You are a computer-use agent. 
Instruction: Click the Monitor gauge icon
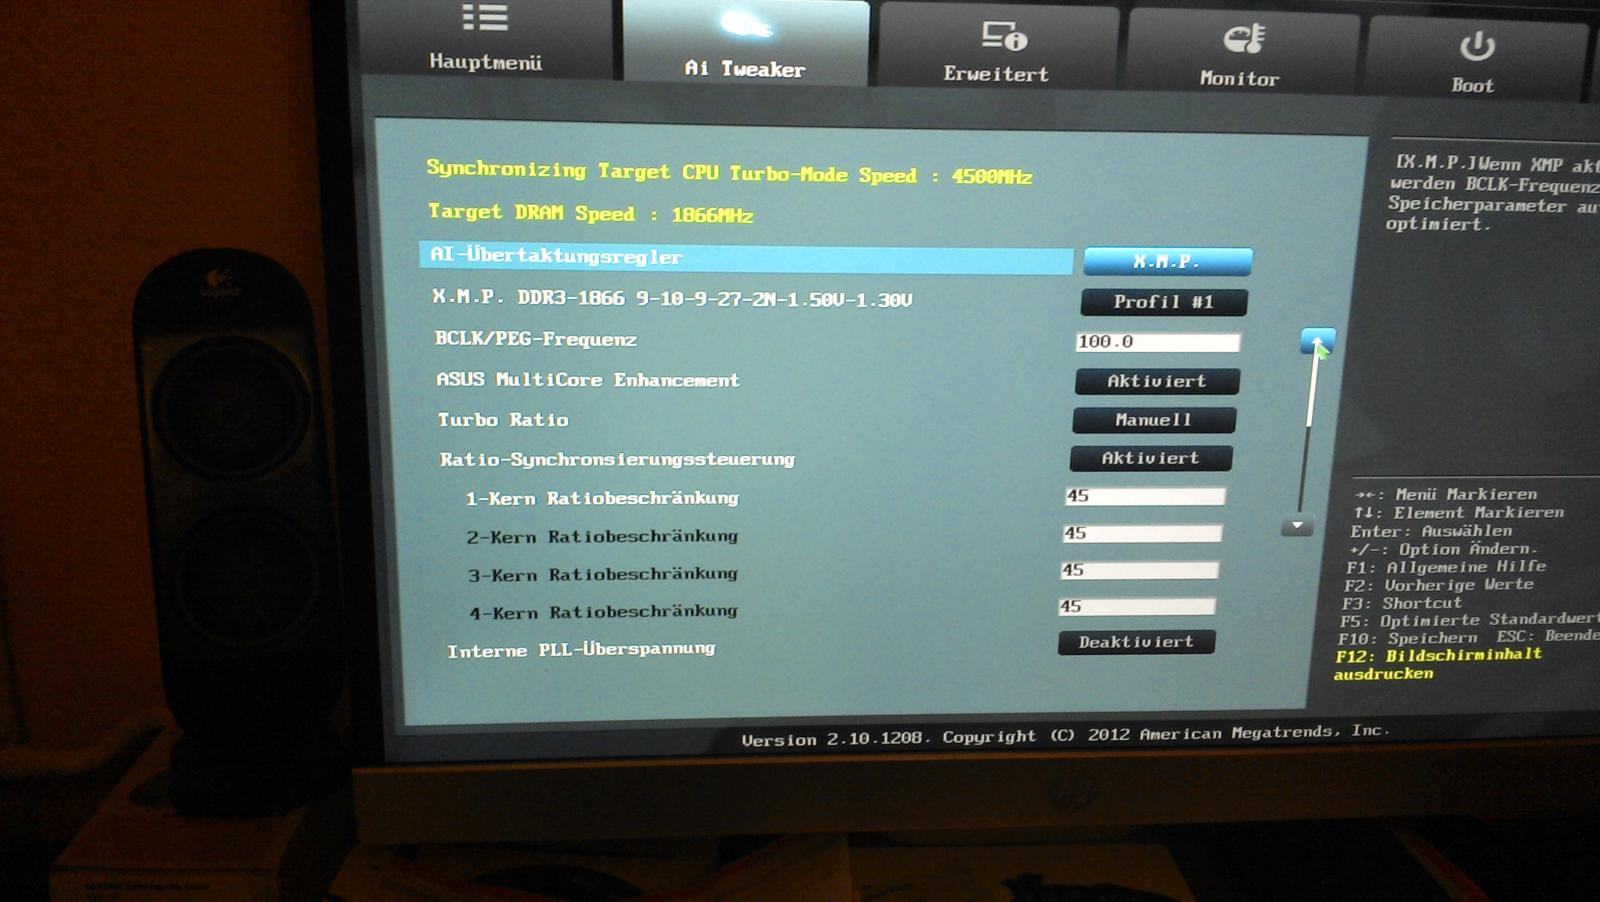[x=1244, y=40]
